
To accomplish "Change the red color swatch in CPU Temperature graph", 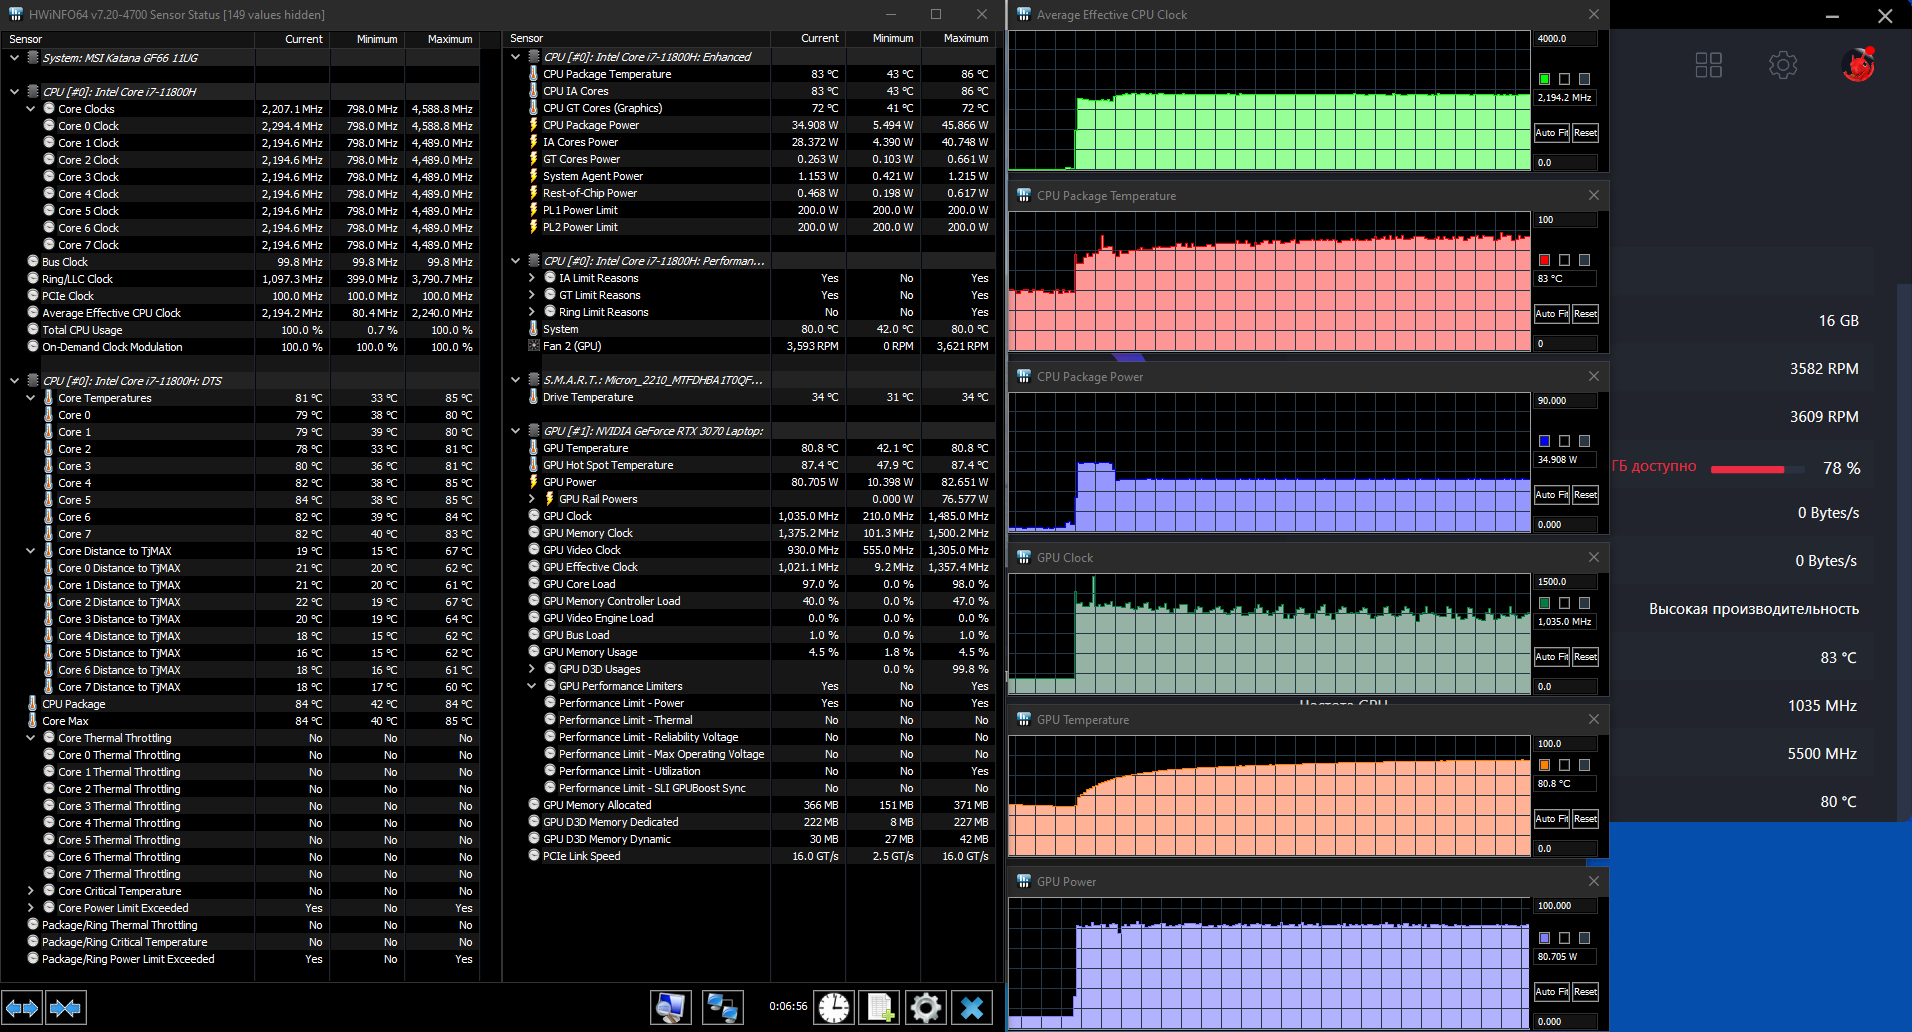I will (x=1545, y=260).
